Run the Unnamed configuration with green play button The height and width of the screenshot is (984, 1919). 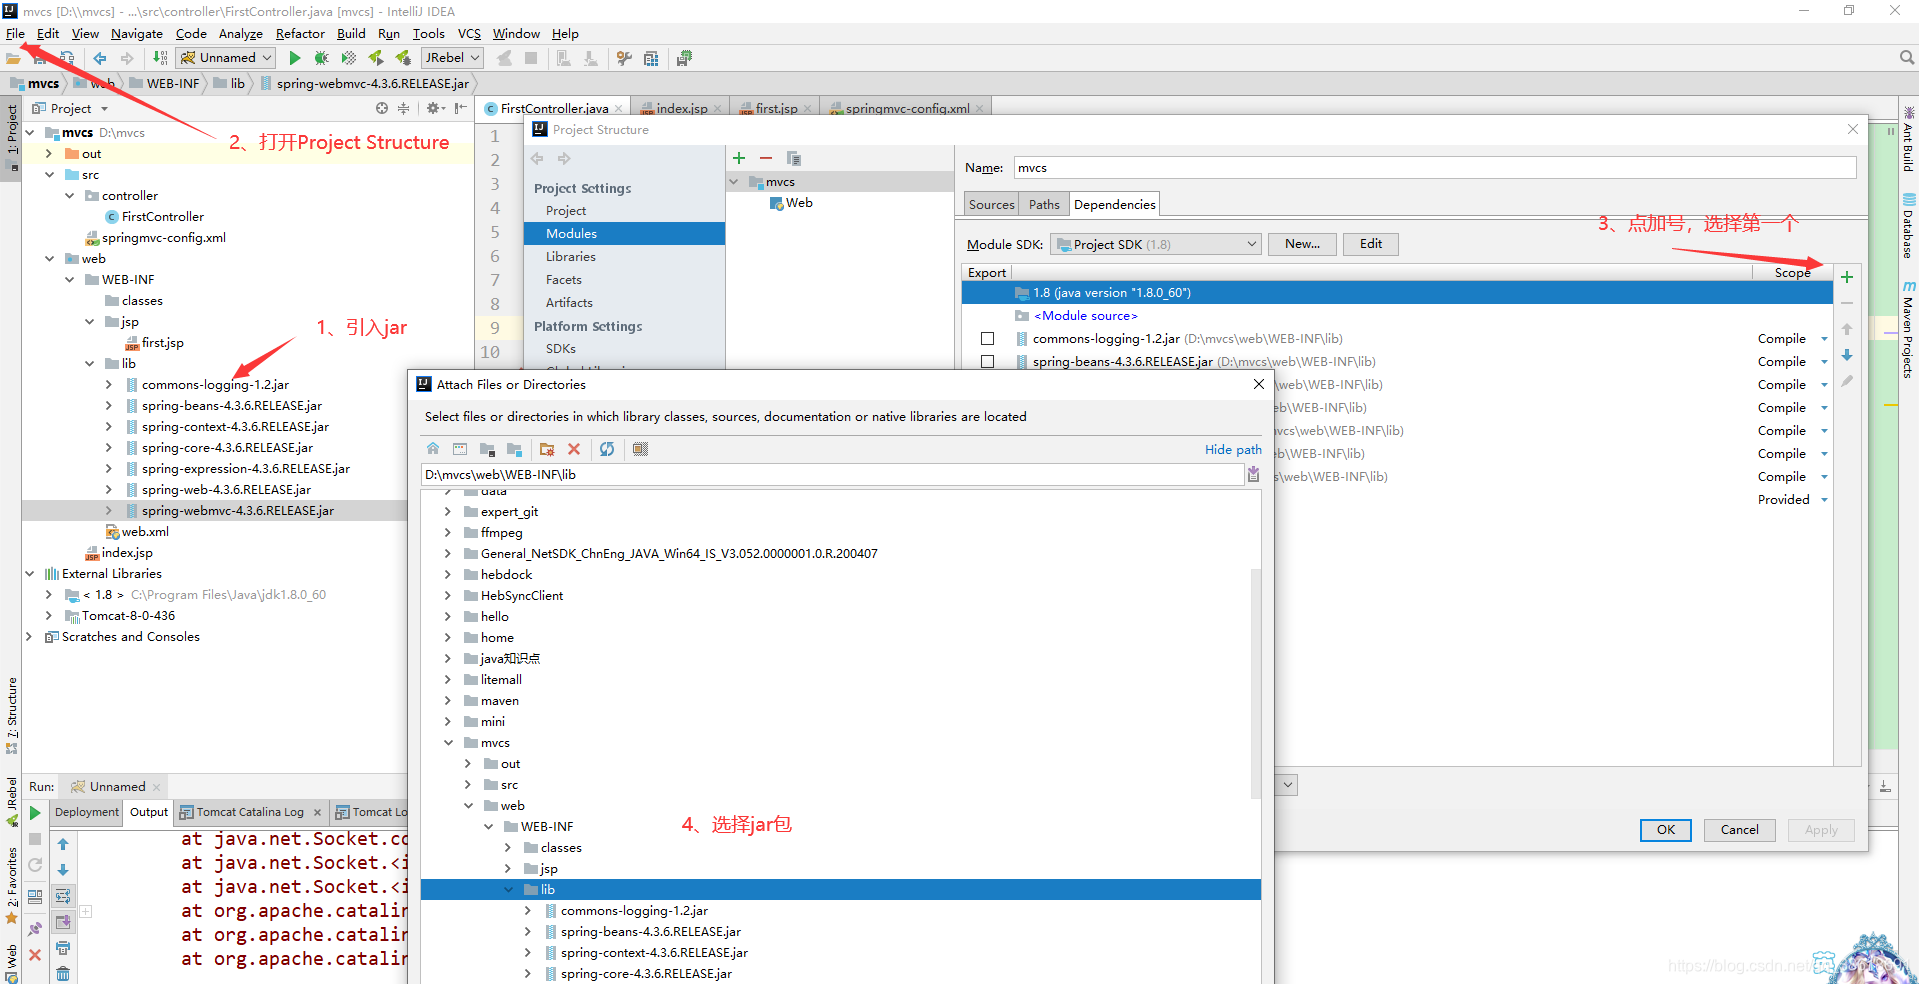coord(294,58)
